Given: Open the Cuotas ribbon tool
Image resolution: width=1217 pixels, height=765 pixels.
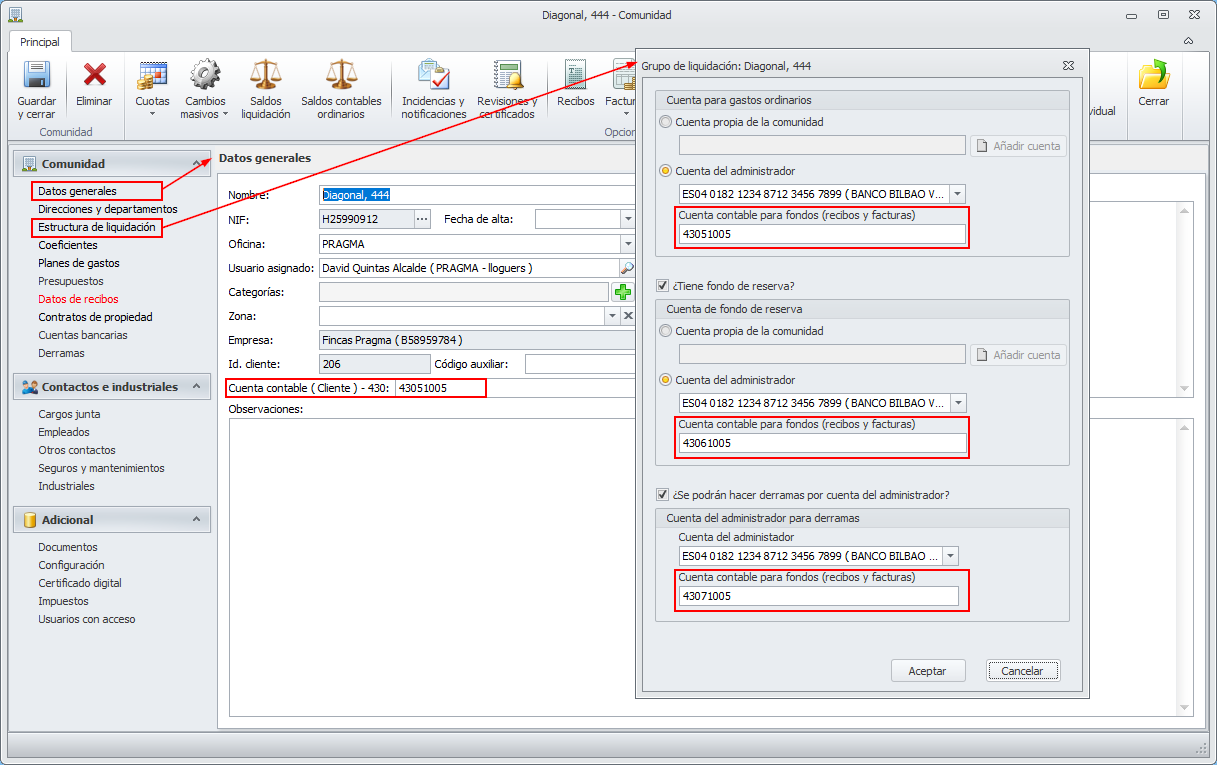Looking at the screenshot, I should (152, 75).
